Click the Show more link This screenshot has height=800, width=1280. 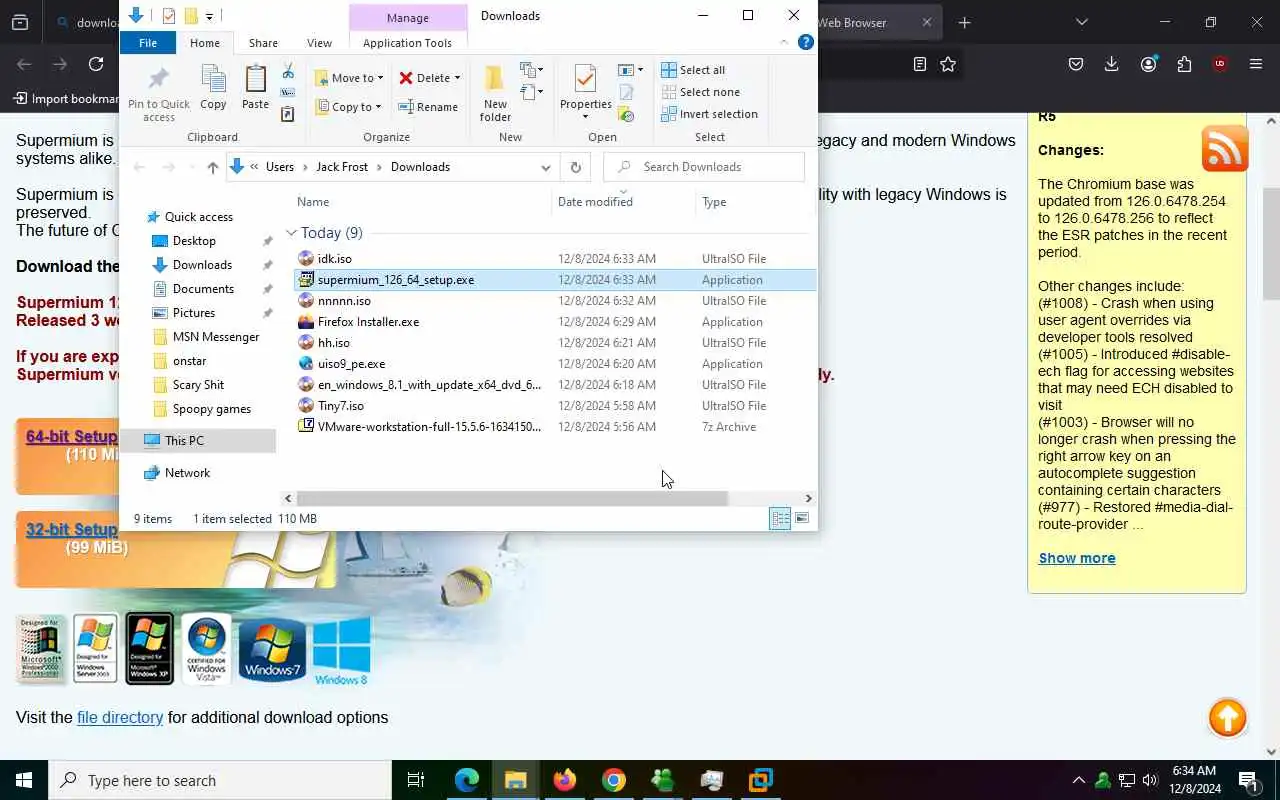1077,558
